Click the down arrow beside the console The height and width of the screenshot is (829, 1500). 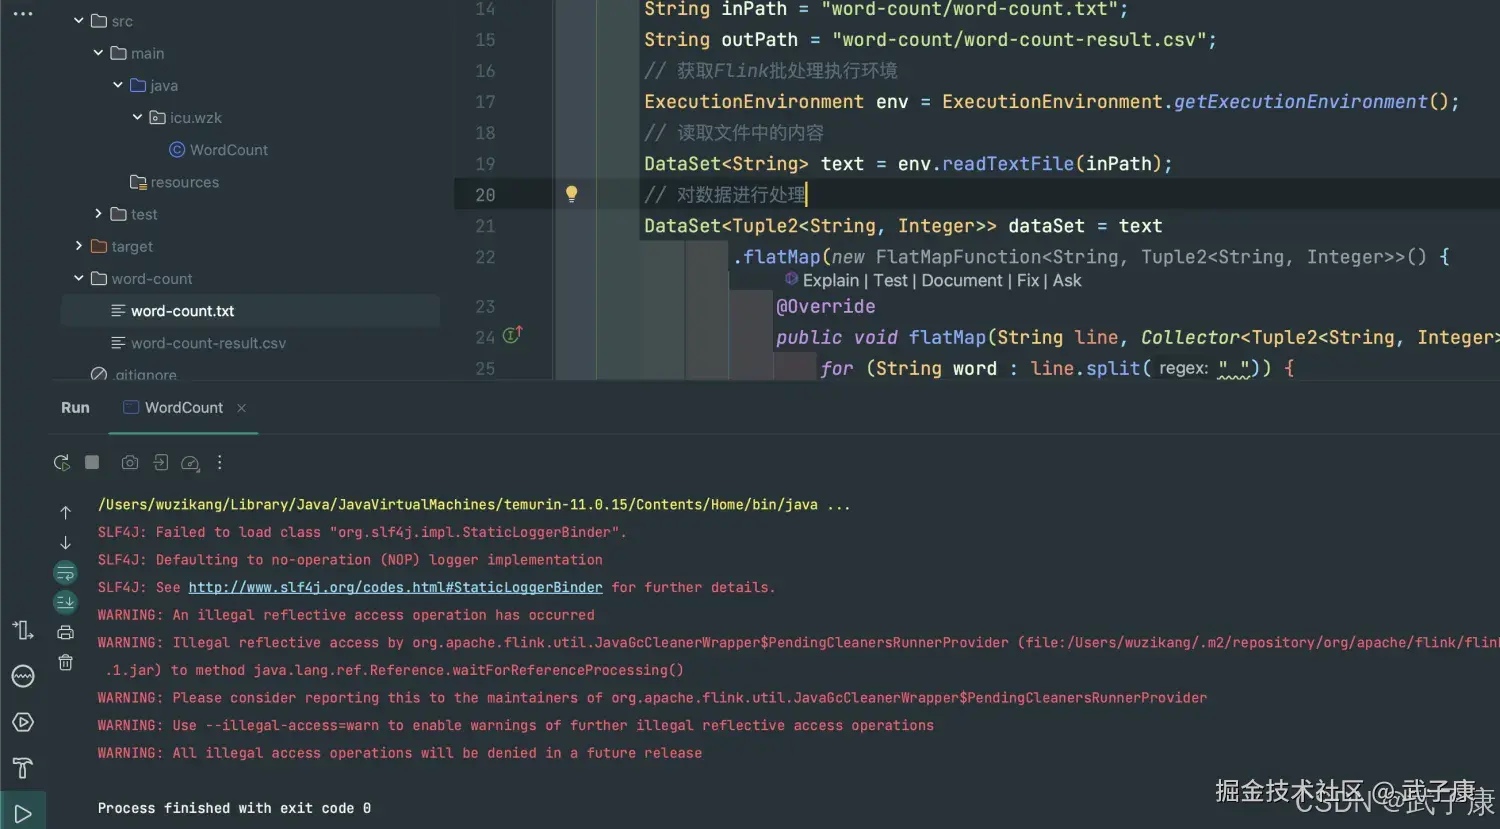point(65,543)
